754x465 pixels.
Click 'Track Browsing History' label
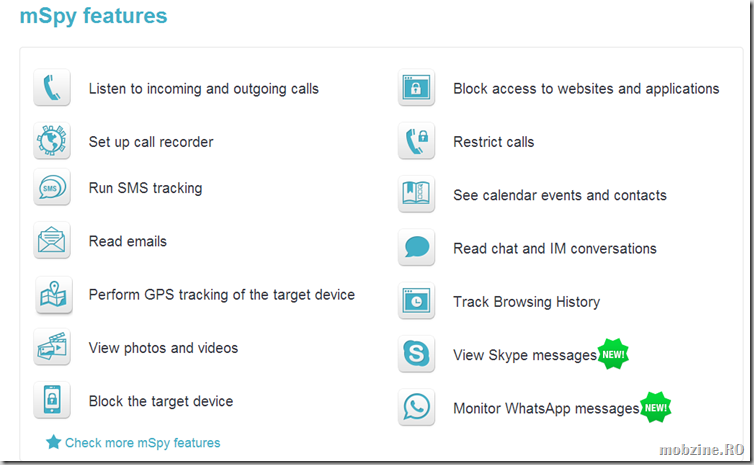pyautogui.click(x=527, y=302)
